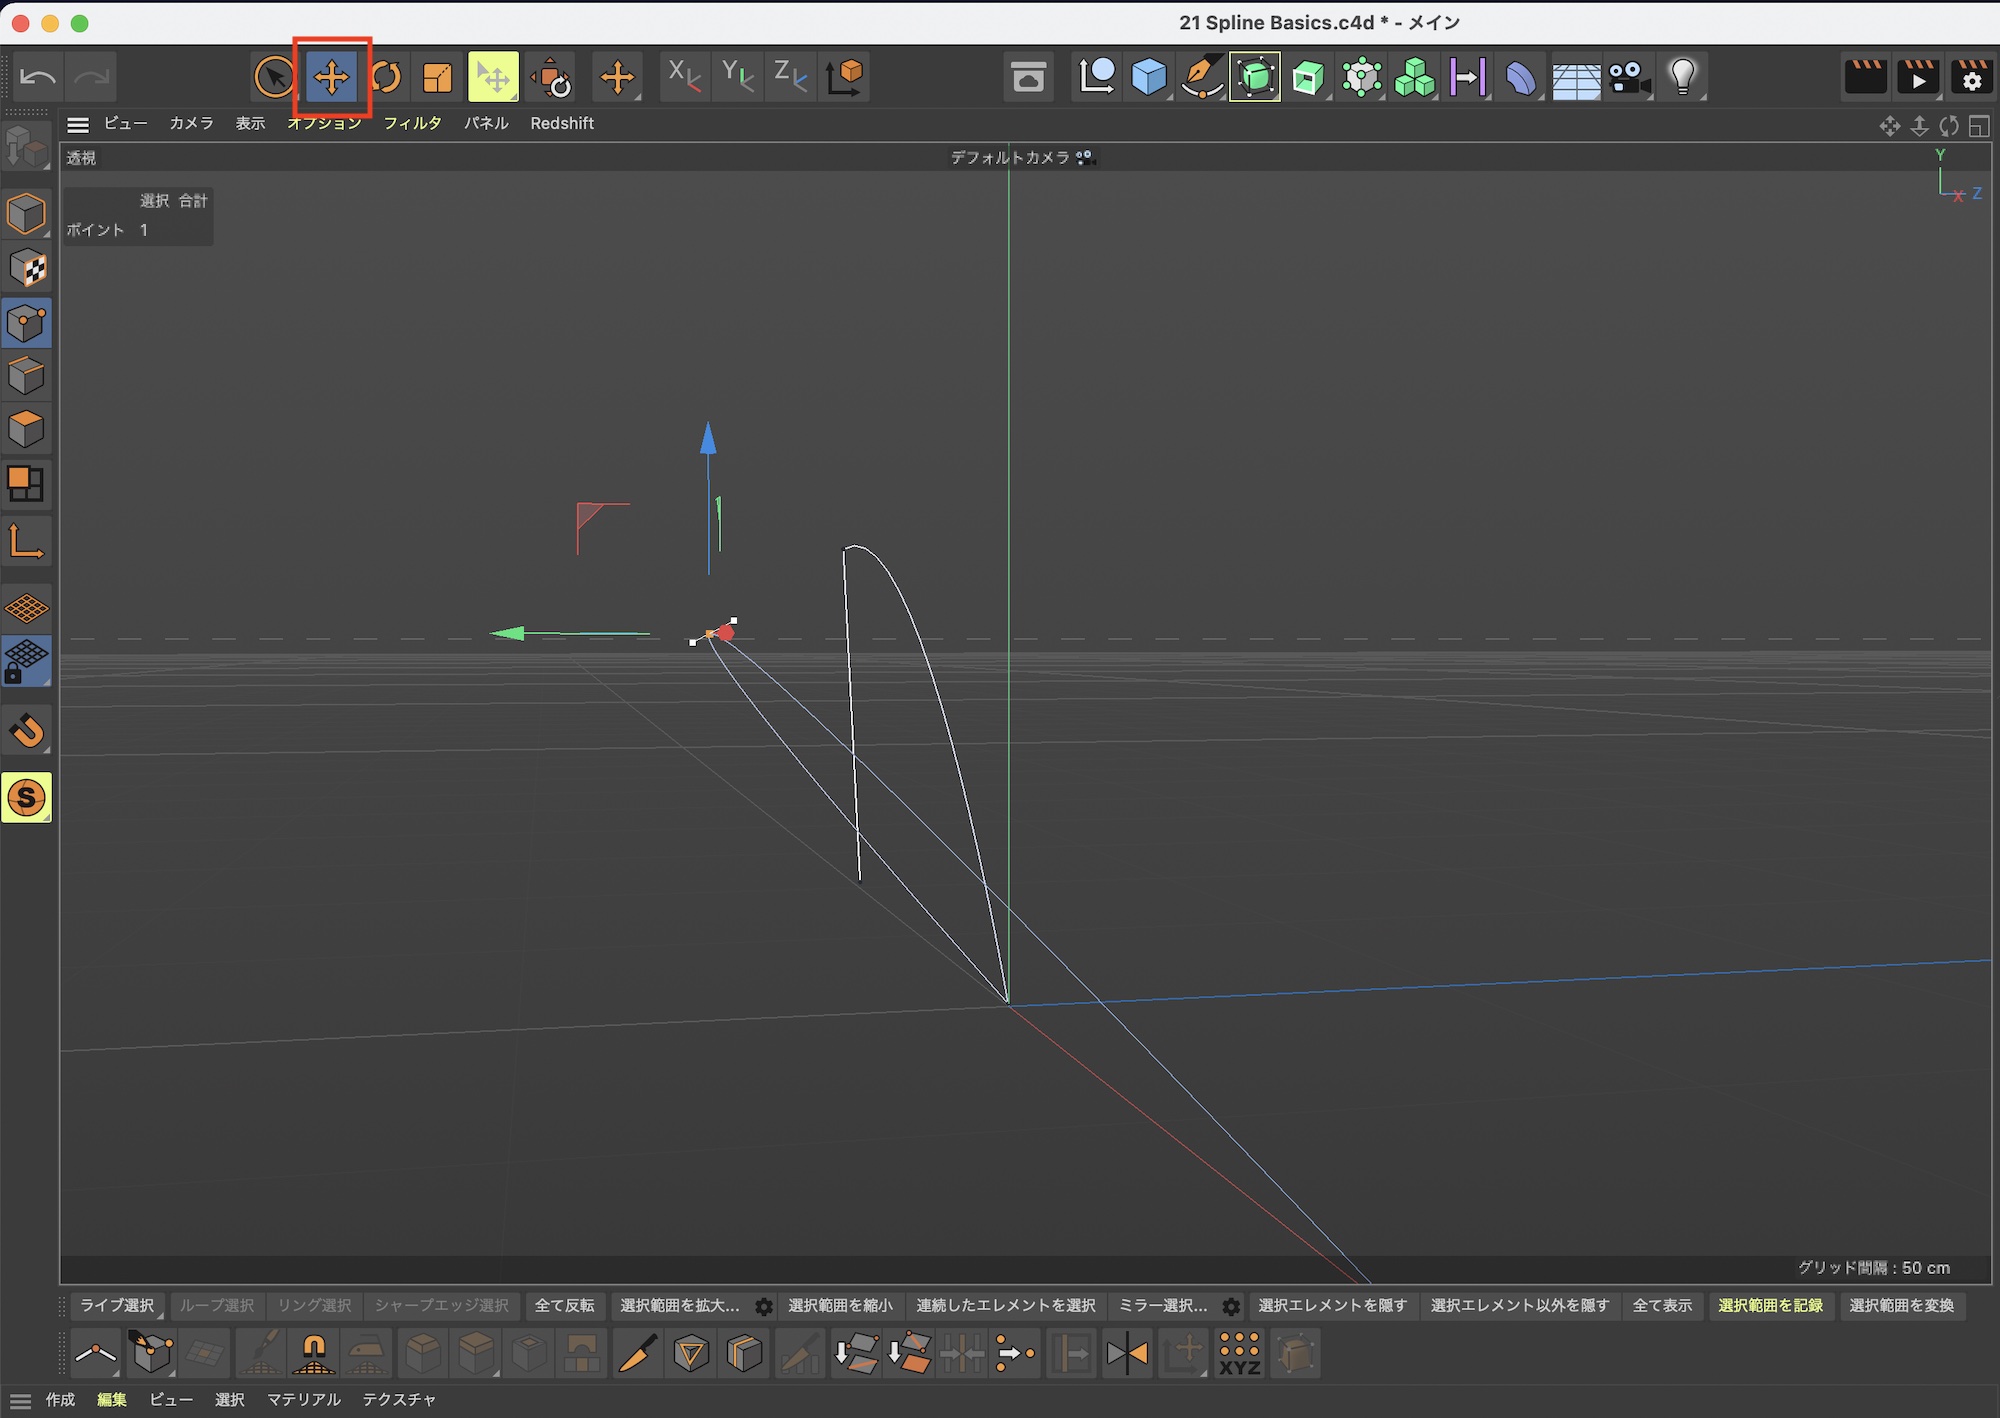Open the カメラ viewport menu

[x=191, y=123]
